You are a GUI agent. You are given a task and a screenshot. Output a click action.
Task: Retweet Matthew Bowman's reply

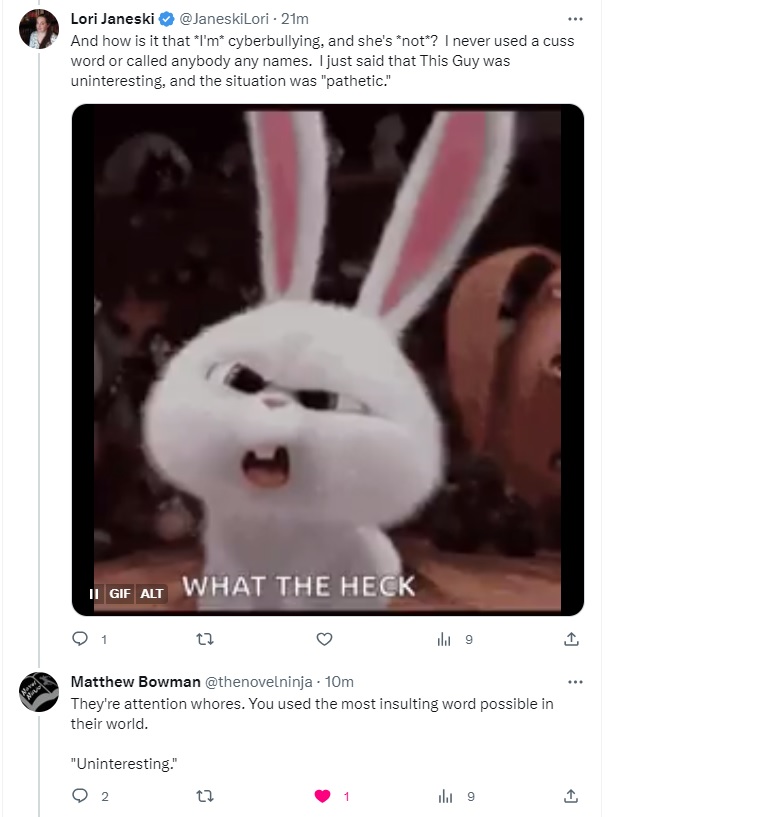point(205,796)
